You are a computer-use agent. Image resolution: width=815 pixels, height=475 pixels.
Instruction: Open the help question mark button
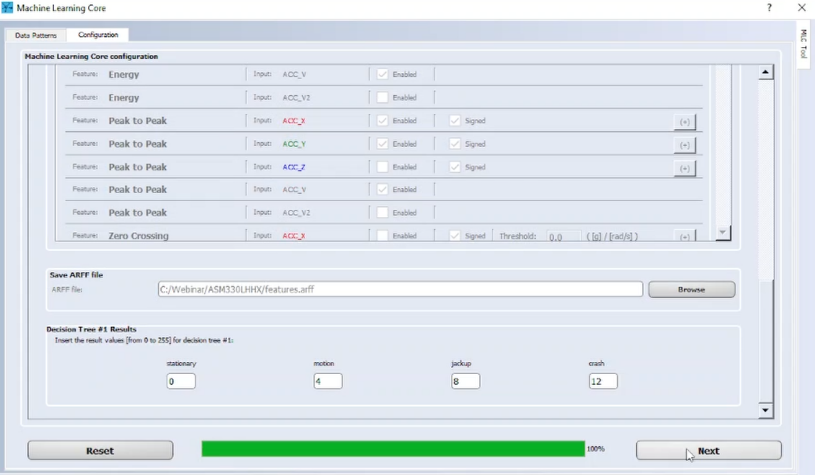769,7
